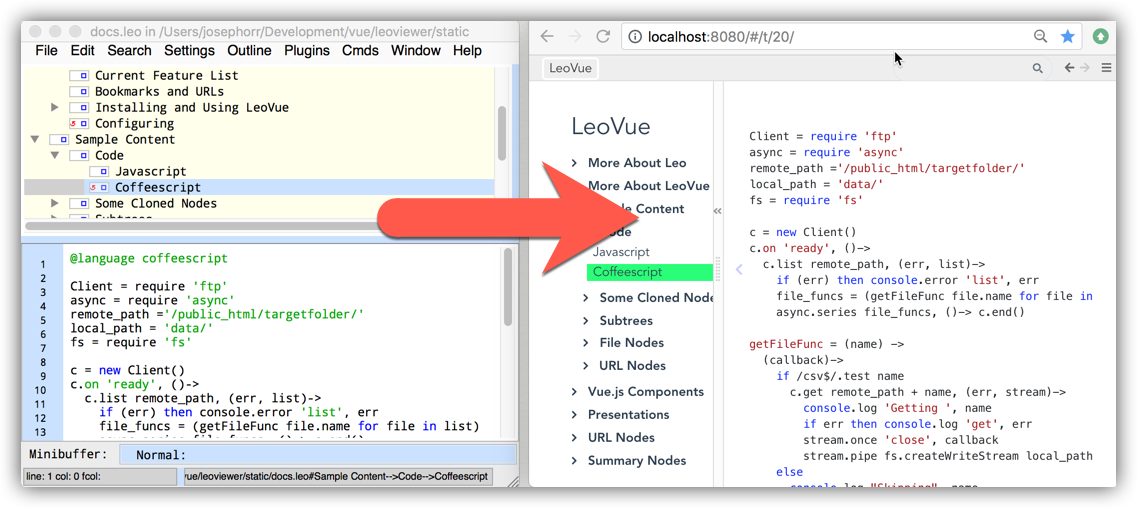Select highlighted Coffeescript in LeoVue sidebar

[x=650, y=272]
